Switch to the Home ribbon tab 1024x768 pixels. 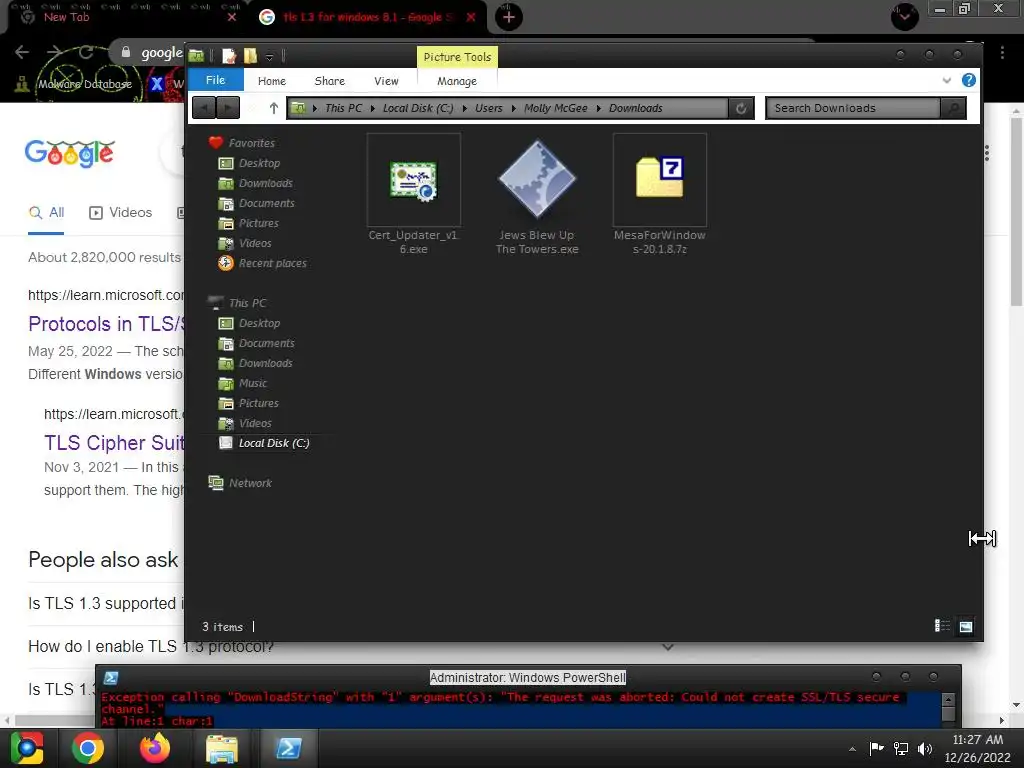272,81
